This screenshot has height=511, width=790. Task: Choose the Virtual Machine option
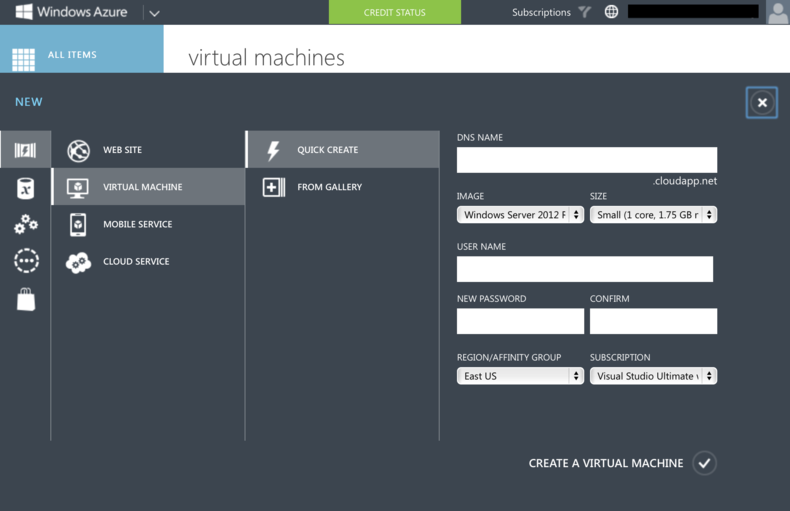pyautogui.click(x=148, y=186)
